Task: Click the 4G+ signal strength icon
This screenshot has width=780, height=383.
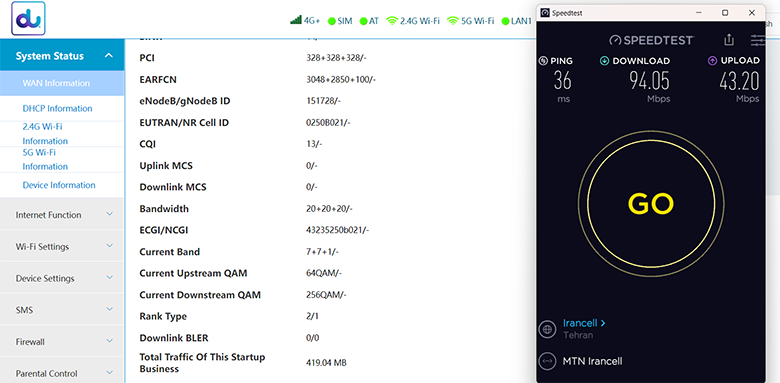Action: 296,20
